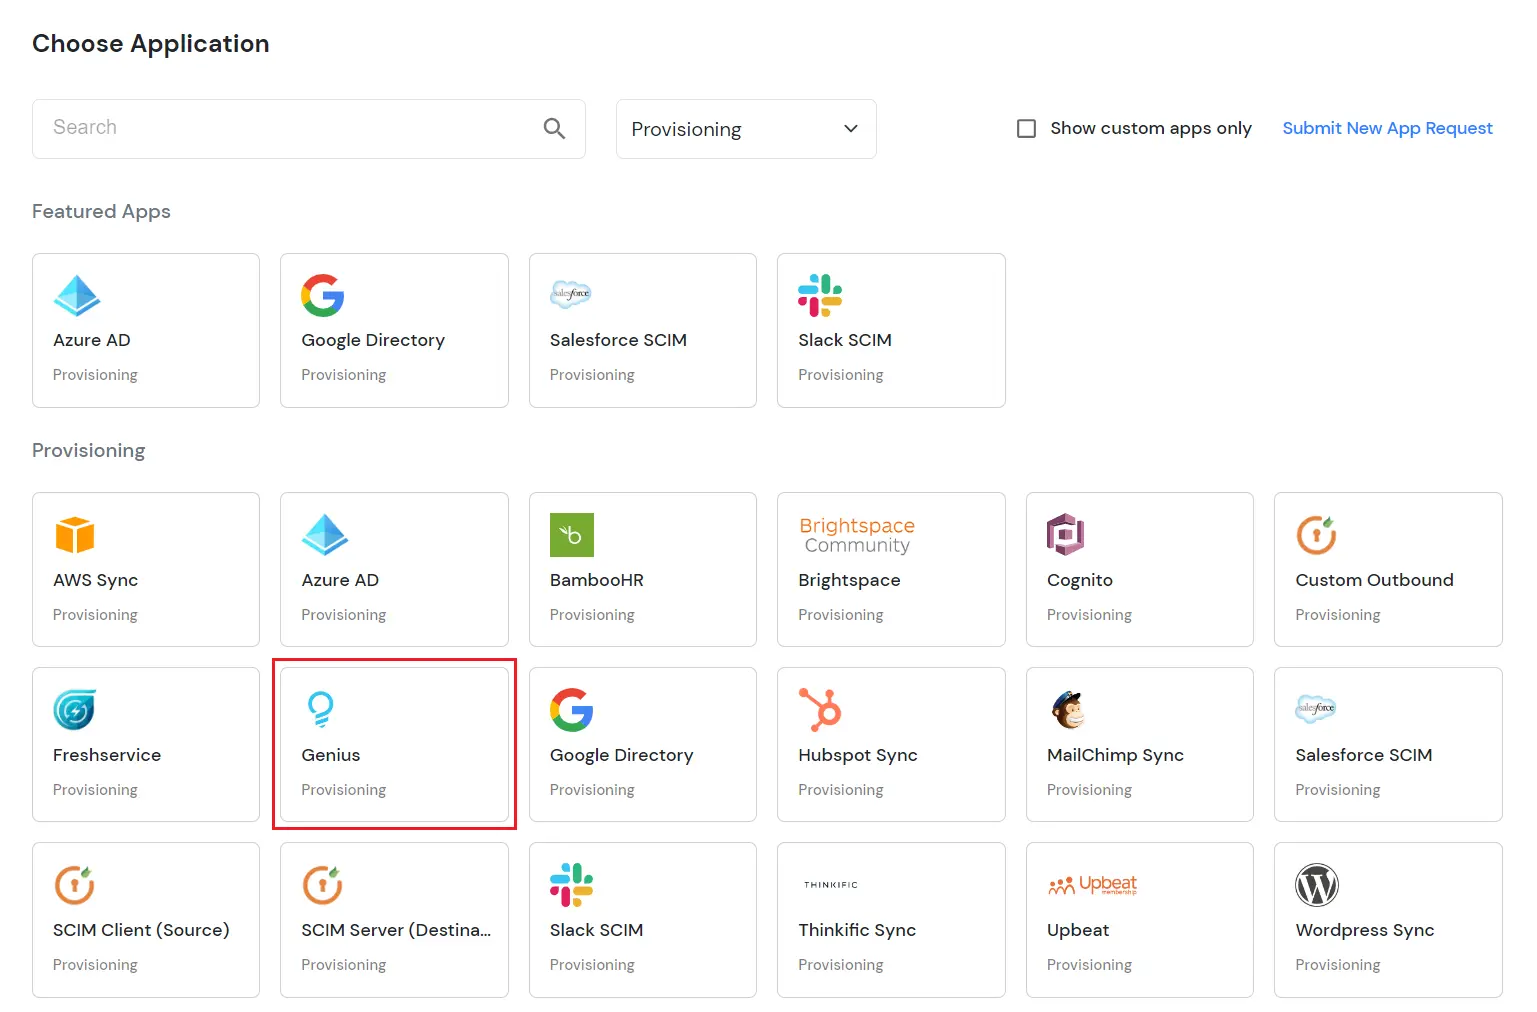
Task: Click the Salesforce SCIM cloud icon in Provisioning section
Action: (x=1316, y=709)
